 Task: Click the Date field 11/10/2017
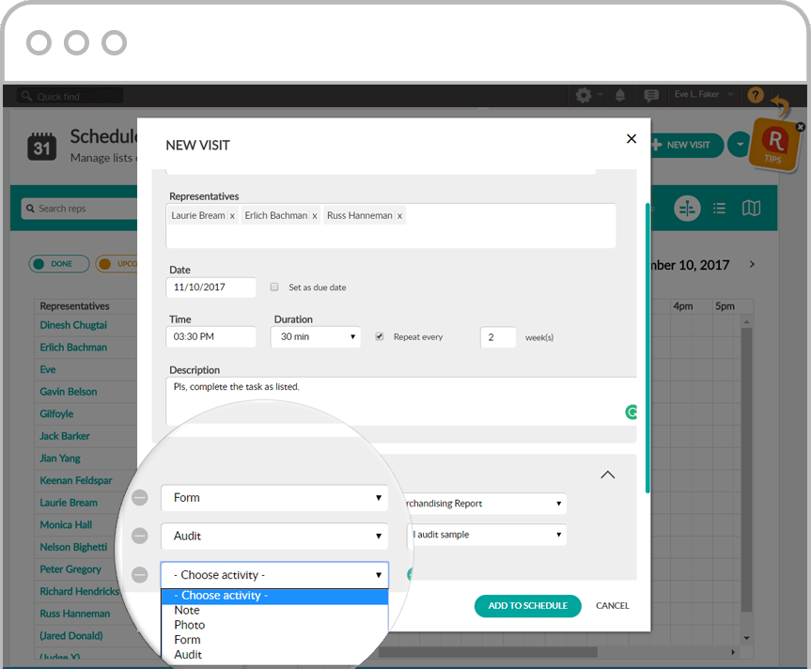[x=211, y=287]
